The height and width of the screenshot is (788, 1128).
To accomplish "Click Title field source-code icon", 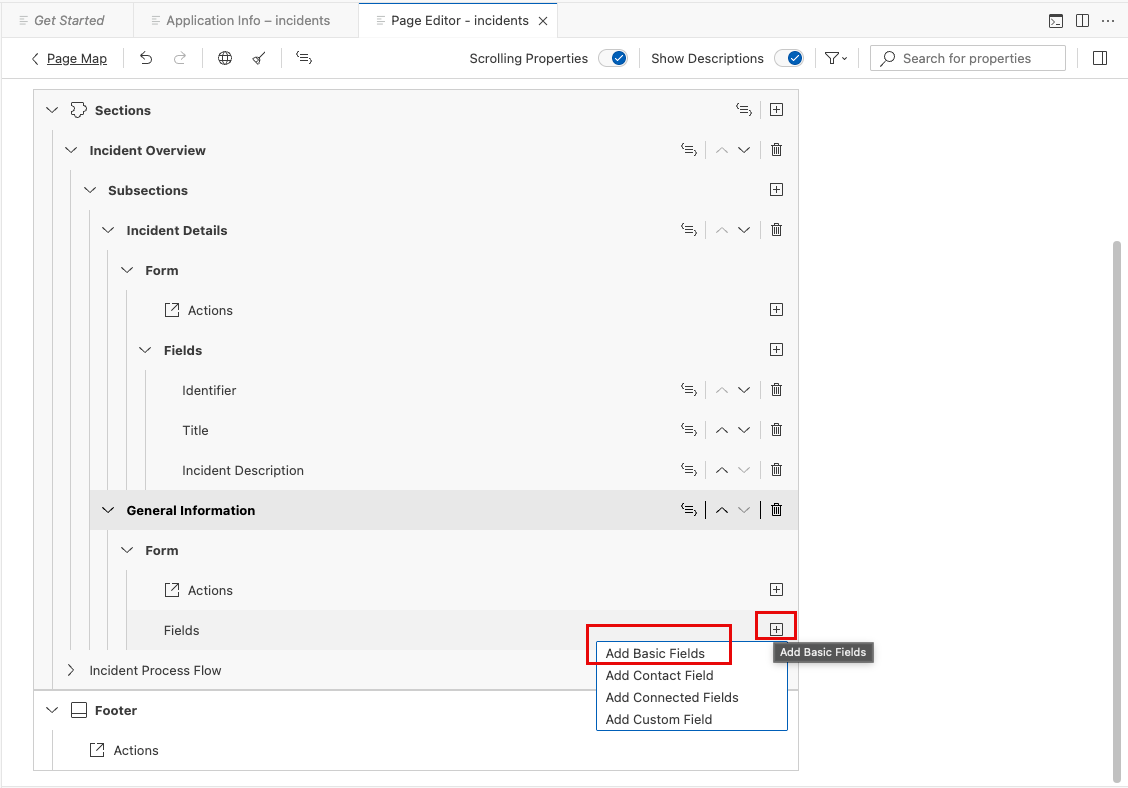I will click(x=689, y=430).
